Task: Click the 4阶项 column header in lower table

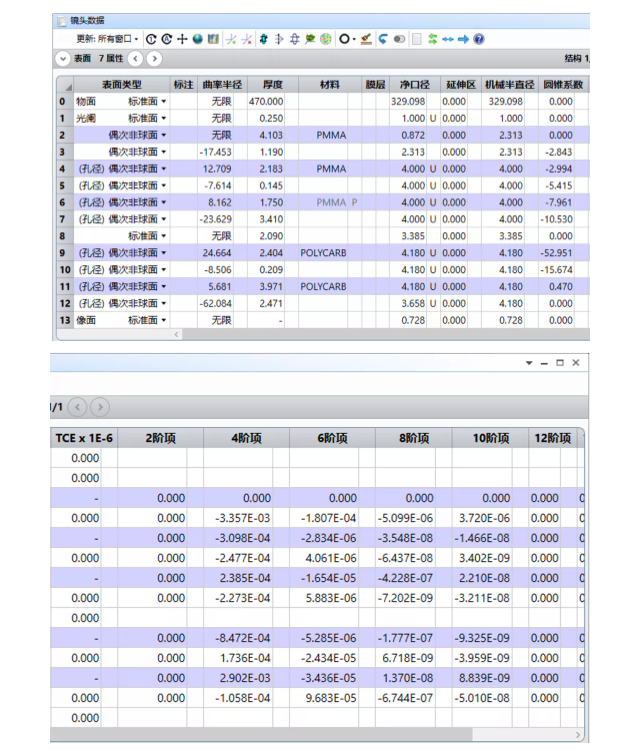Action: coord(246,438)
